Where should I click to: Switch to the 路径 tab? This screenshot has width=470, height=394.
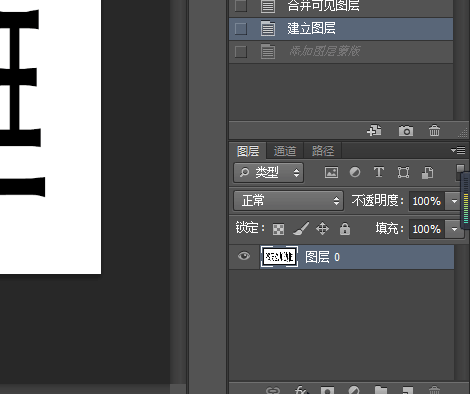point(323,151)
